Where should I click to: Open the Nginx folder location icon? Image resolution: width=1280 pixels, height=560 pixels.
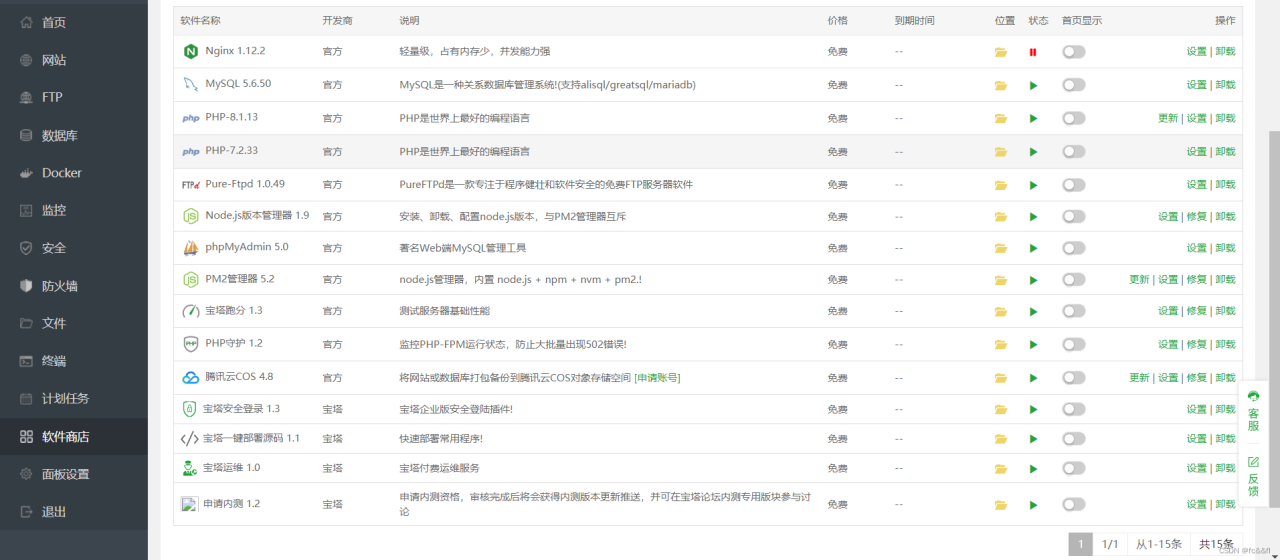click(x=1001, y=52)
